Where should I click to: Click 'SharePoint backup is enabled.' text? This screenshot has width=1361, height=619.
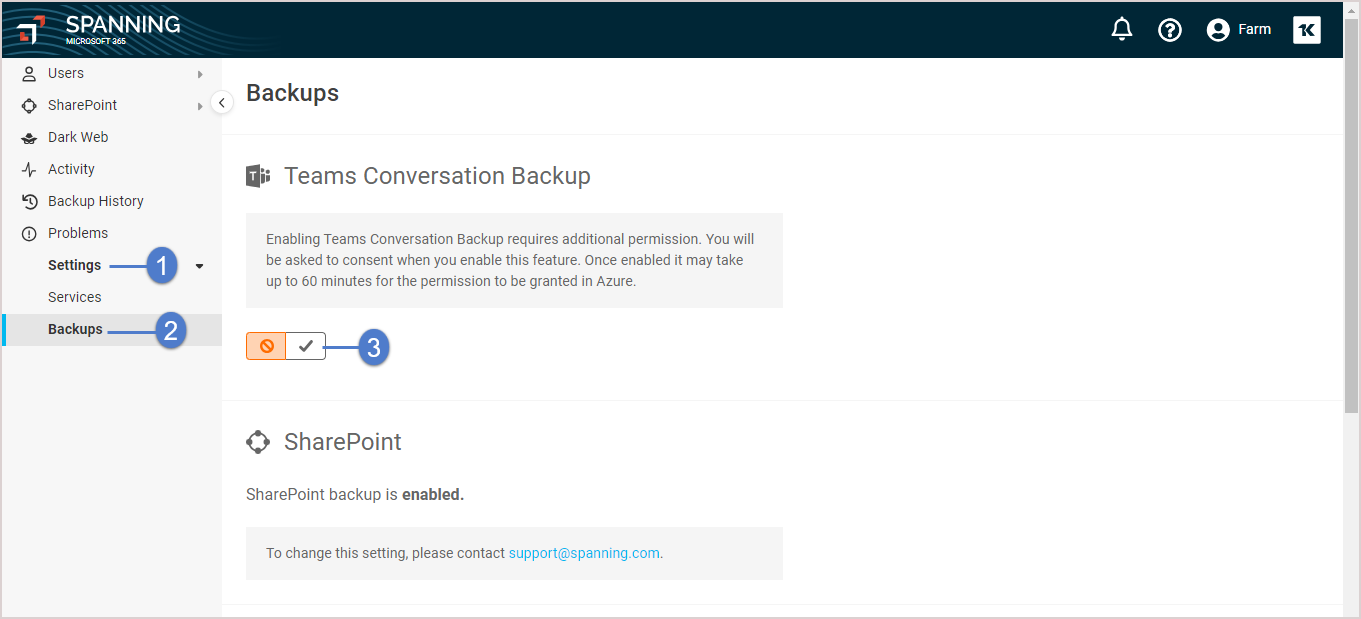(355, 494)
